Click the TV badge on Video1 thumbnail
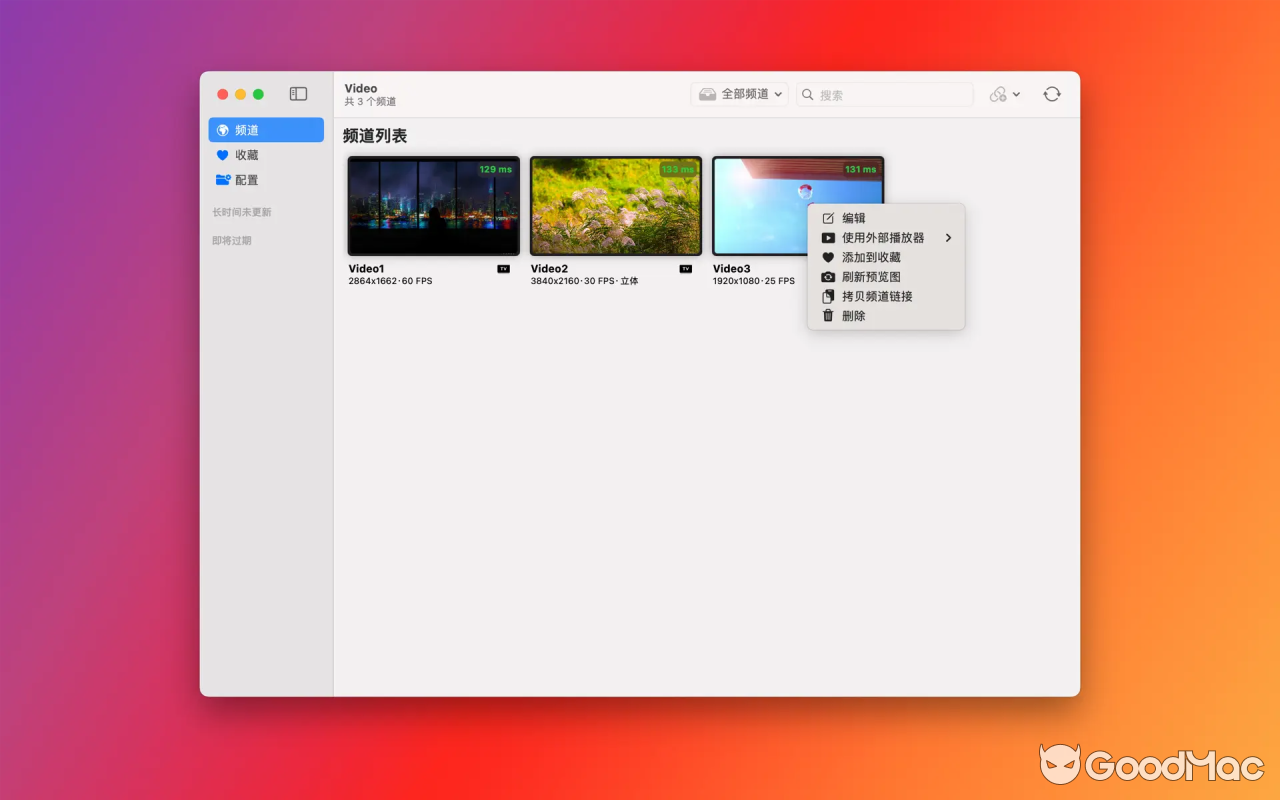1280x800 pixels. coord(503,268)
